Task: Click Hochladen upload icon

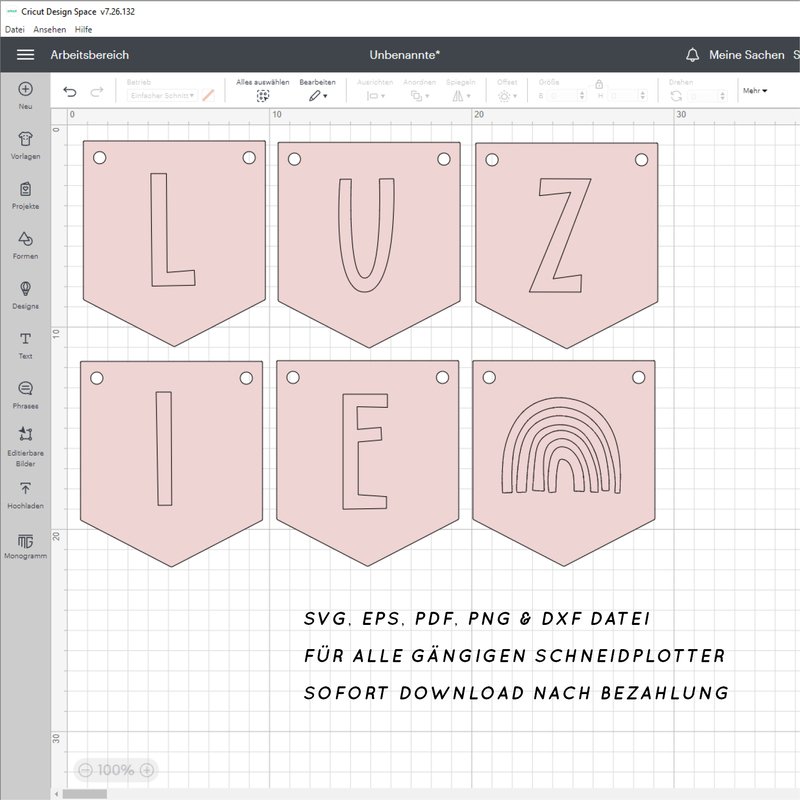Action: [x=25, y=489]
